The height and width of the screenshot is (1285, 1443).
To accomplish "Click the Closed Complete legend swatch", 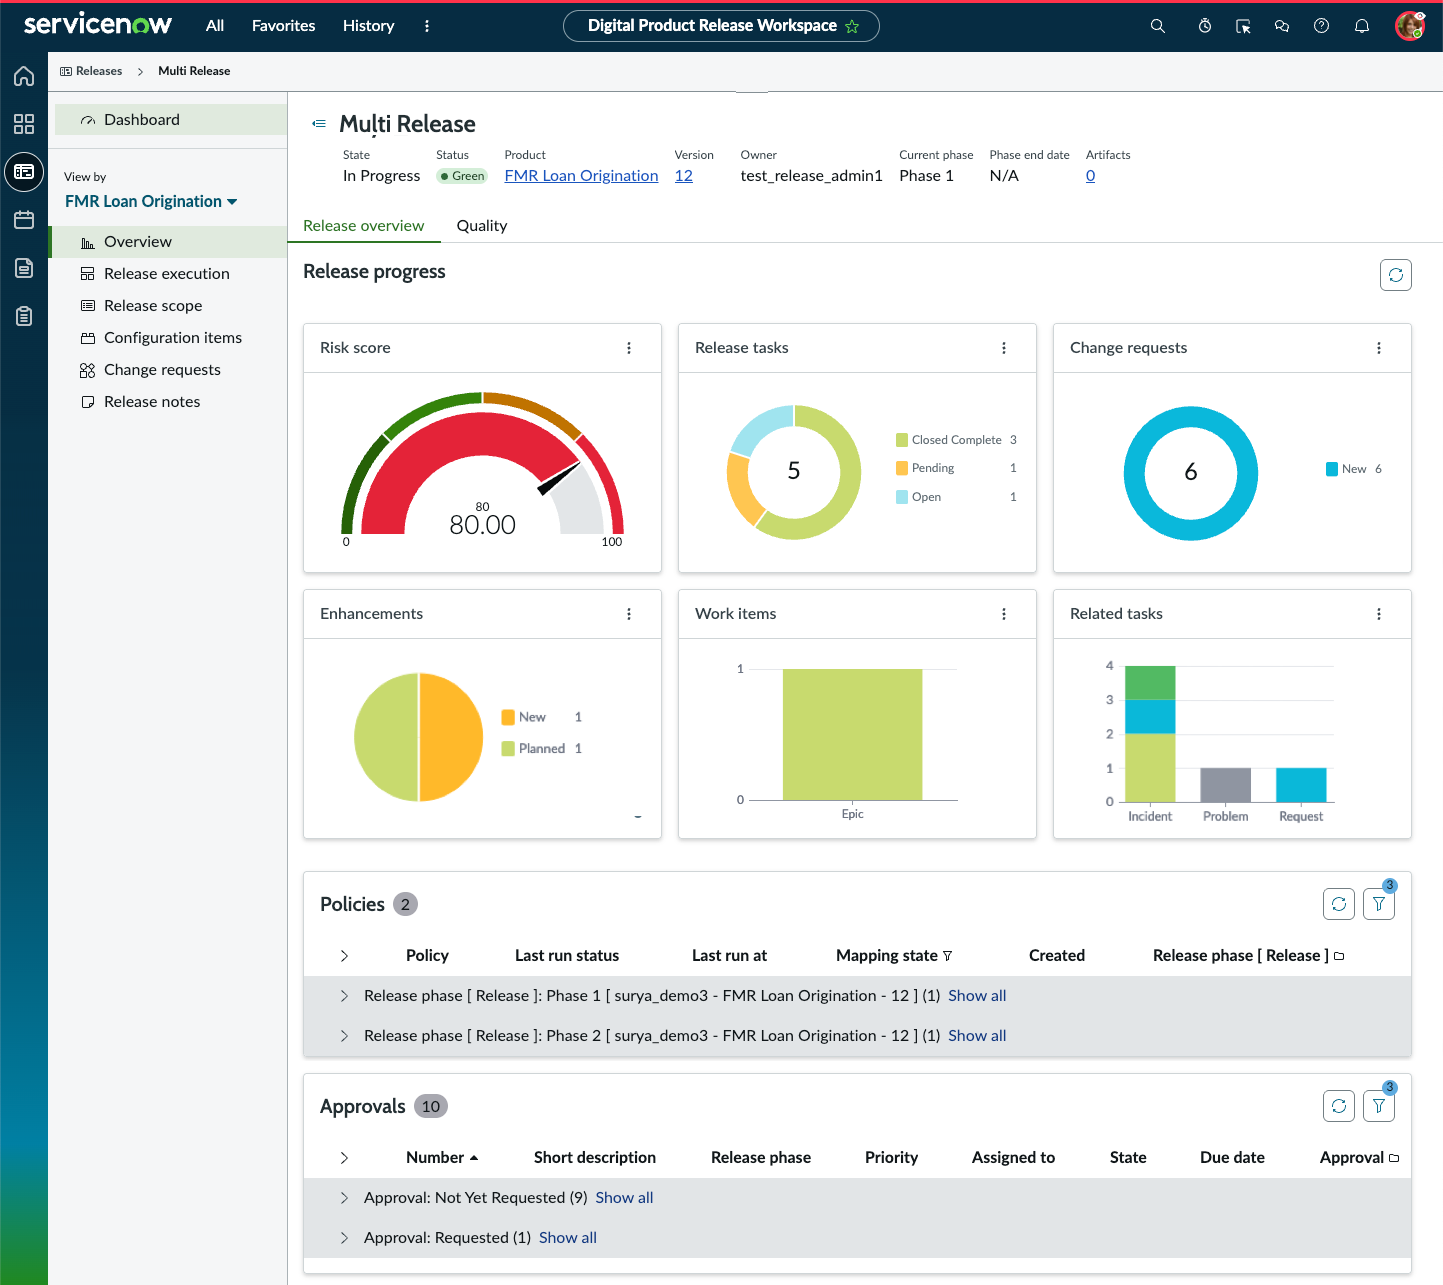I will click(902, 440).
